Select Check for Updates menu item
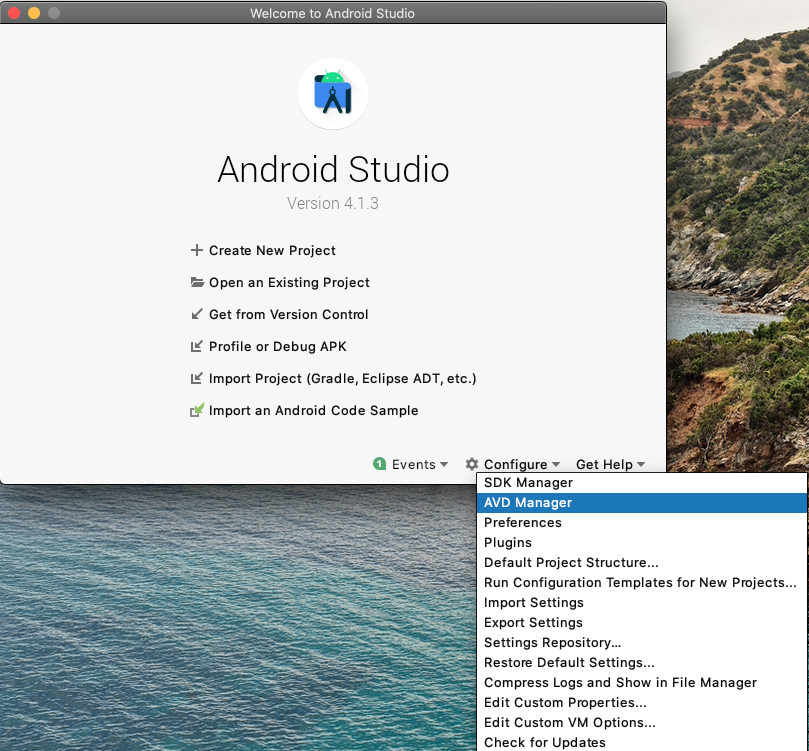The image size is (809, 751). click(x=642, y=742)
